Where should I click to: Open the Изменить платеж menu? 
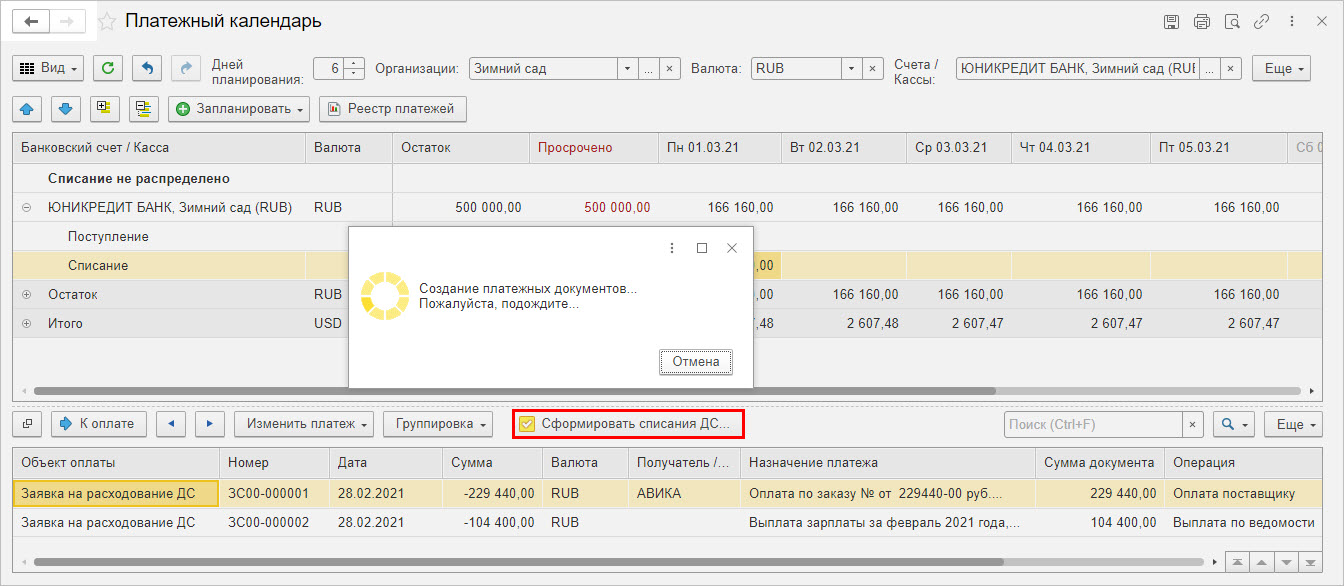304,424
